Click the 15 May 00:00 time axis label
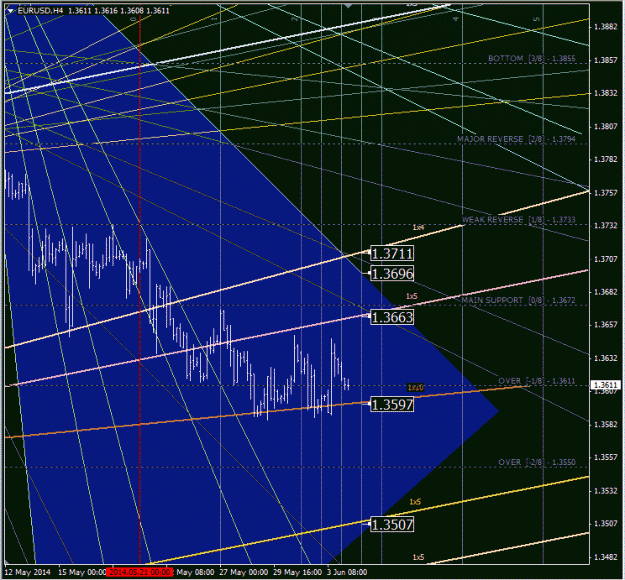This screenshot has width=625, height=580. pos(82,572)
